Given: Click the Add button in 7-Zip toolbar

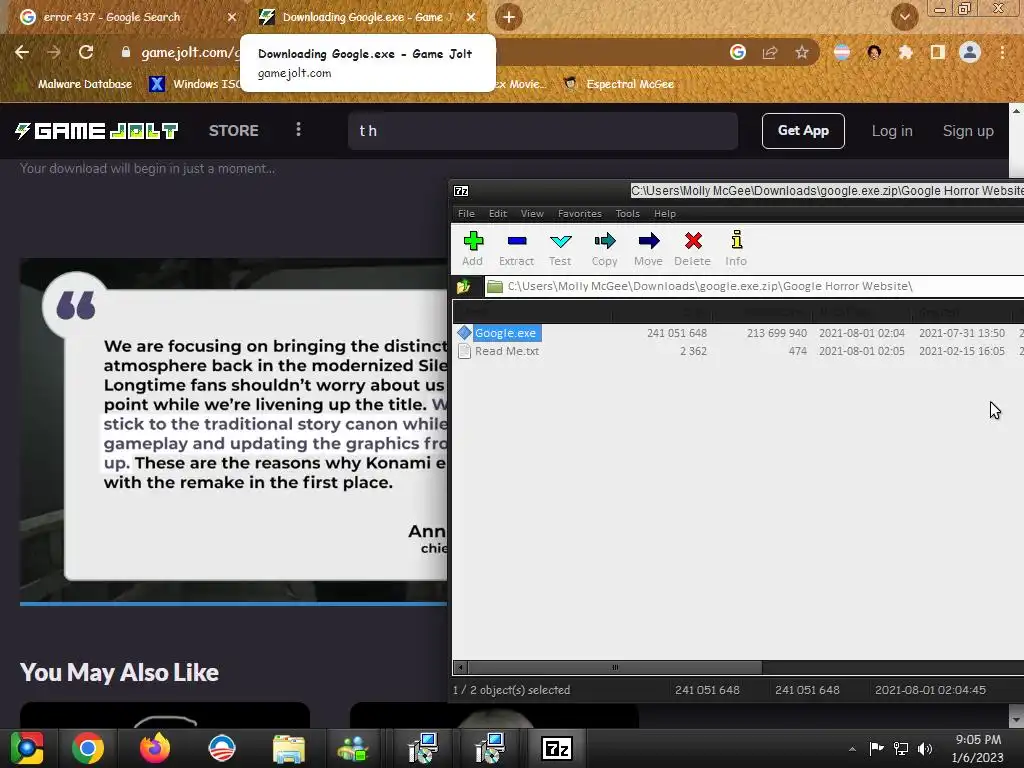Looking at the screenshot, I should (473, 248).
